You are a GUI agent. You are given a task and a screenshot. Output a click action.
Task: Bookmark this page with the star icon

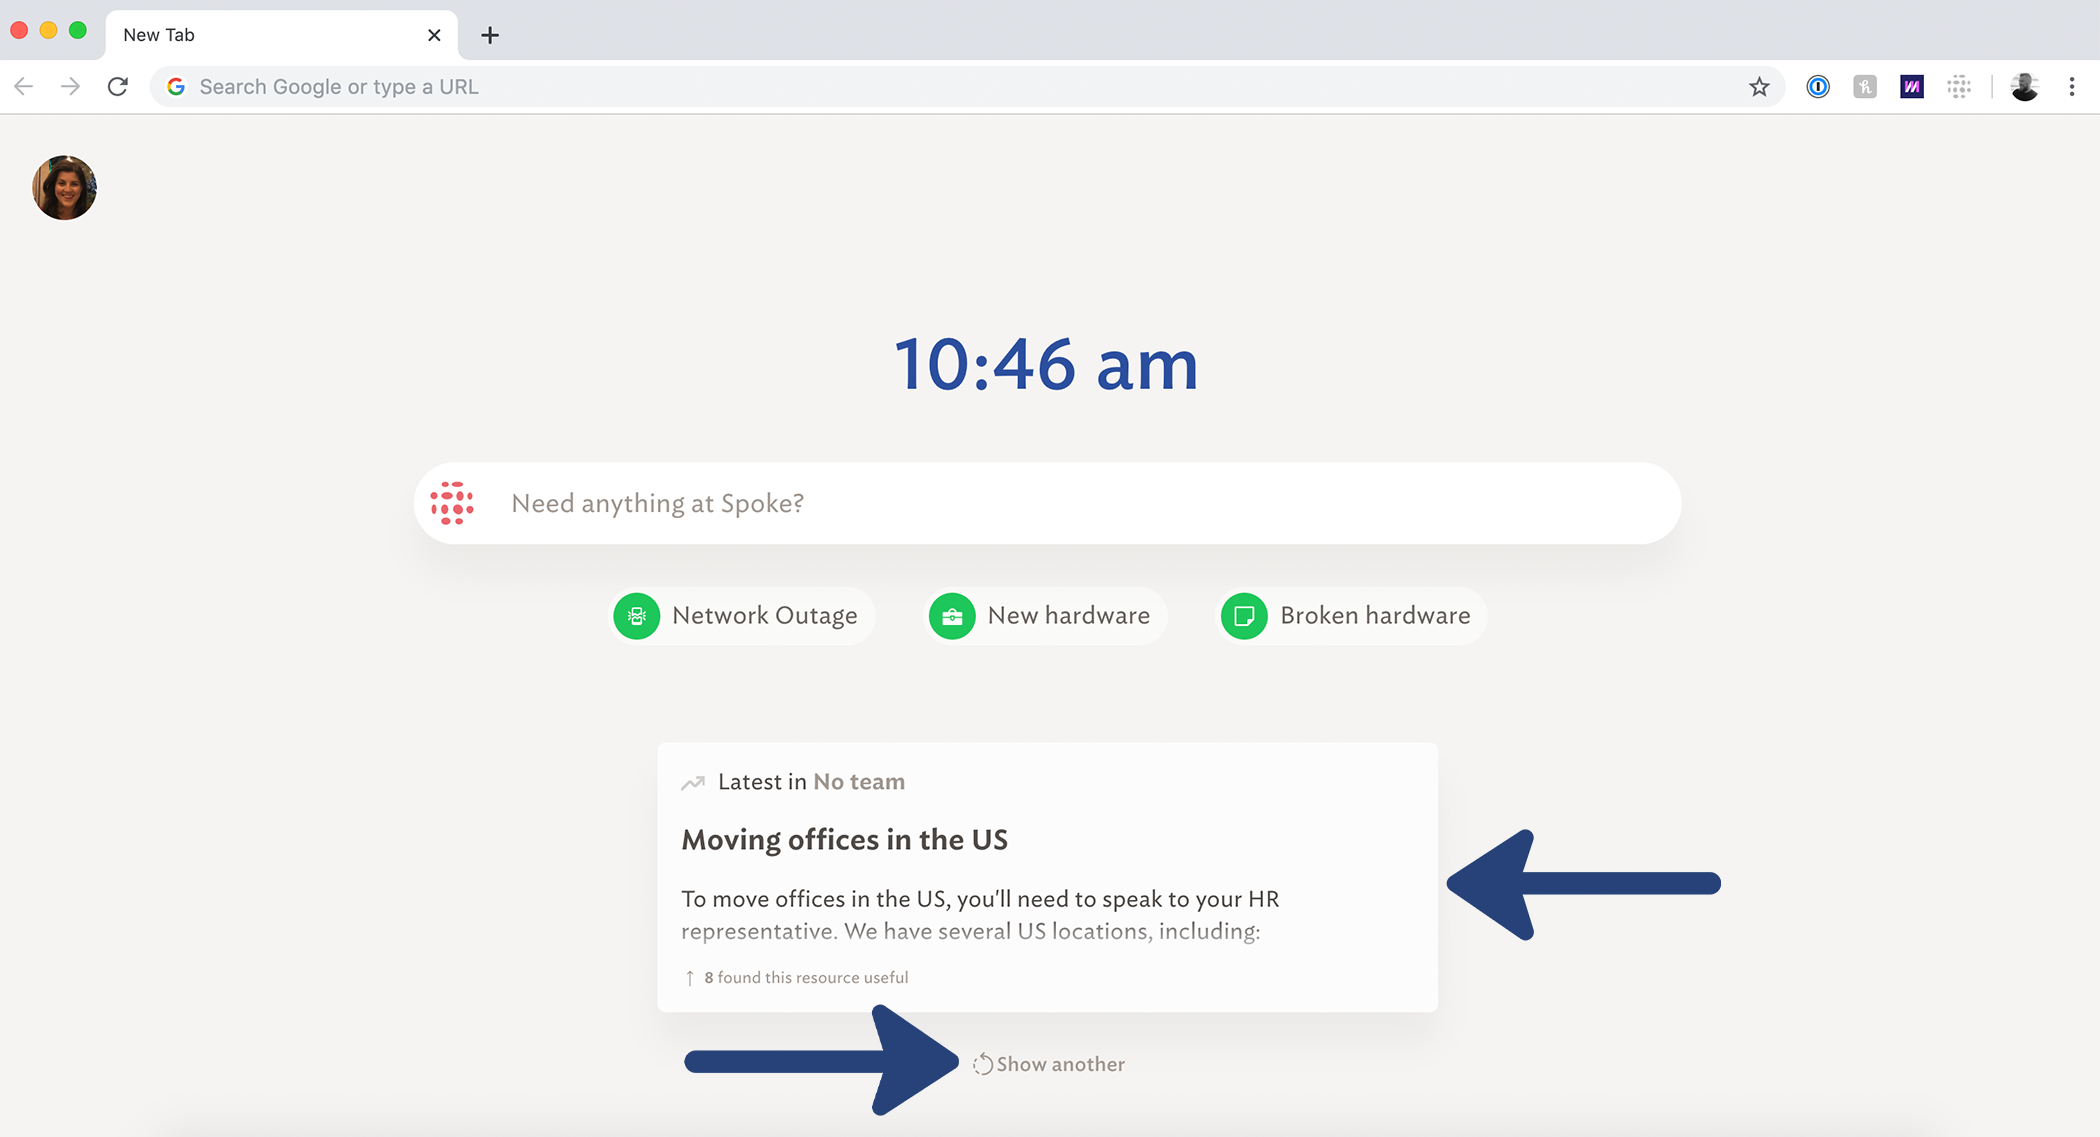(x=1759, y=87)
